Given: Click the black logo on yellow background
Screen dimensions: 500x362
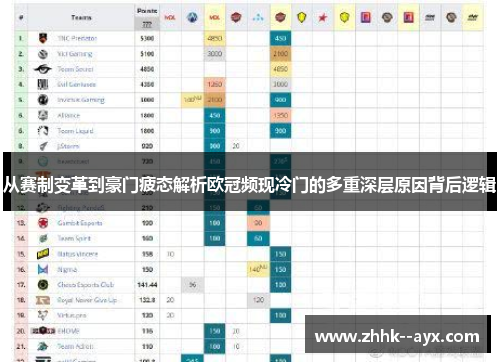Looking at the screenshot, I should (x=473, y=17).
